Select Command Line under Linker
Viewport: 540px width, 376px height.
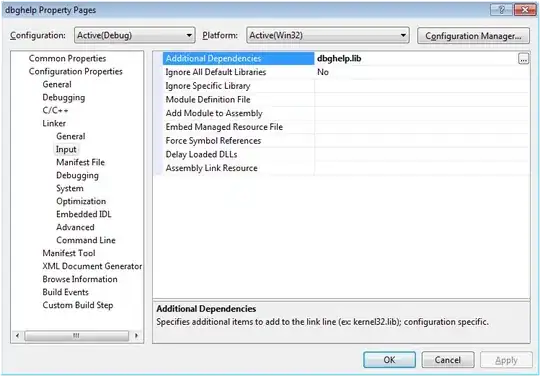tap(86, 240)
